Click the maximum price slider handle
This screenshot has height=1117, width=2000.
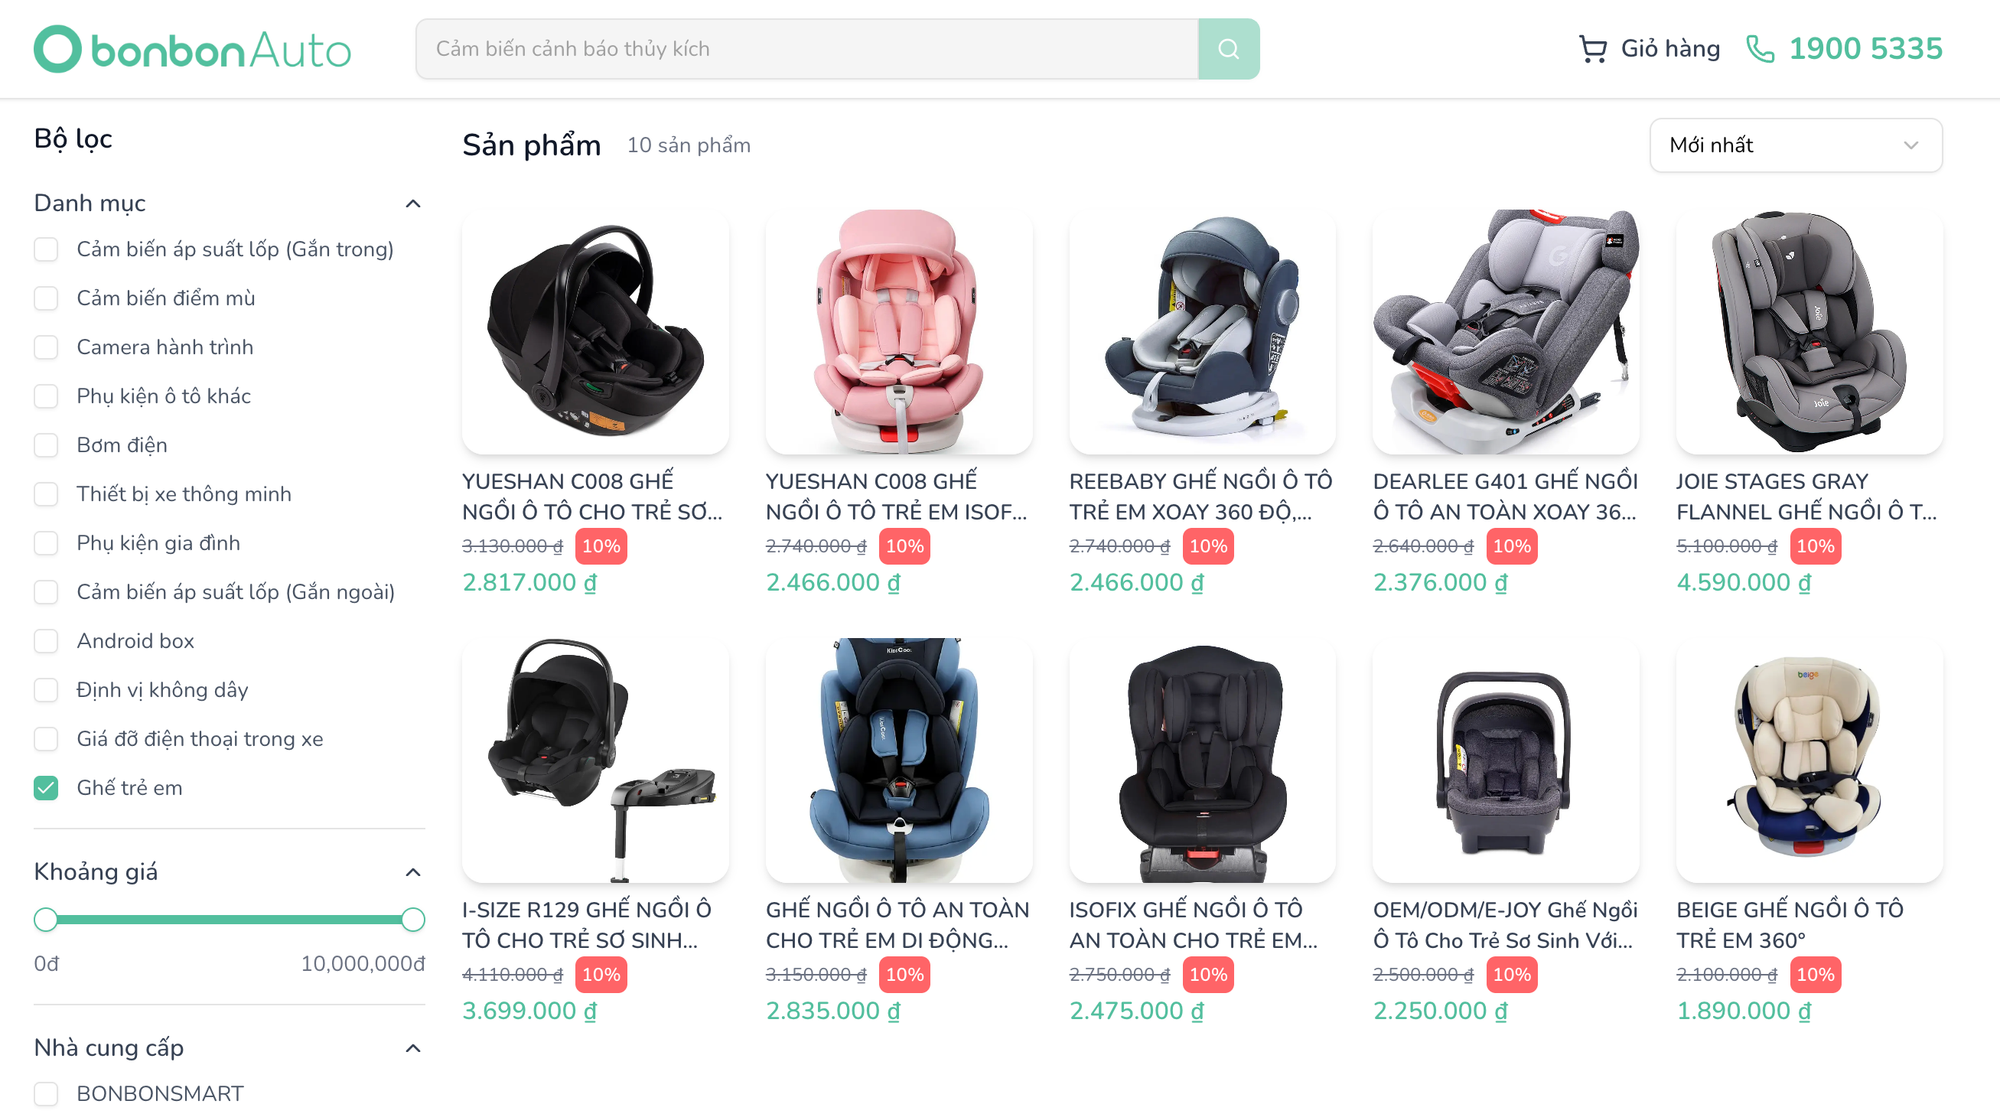click(x=413, y=920)
